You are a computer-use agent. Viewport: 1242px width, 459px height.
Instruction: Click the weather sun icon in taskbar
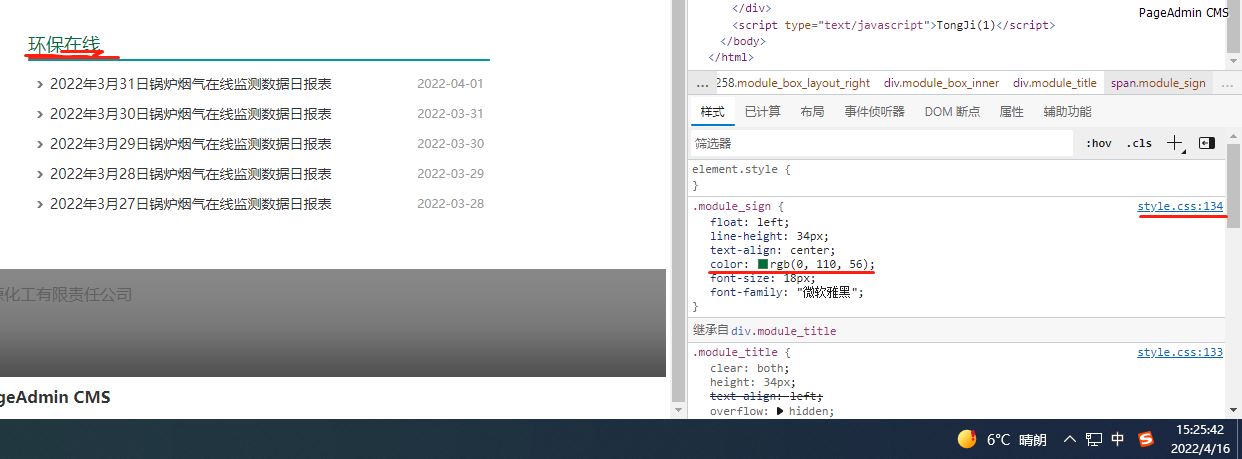[x=967, y=439]
